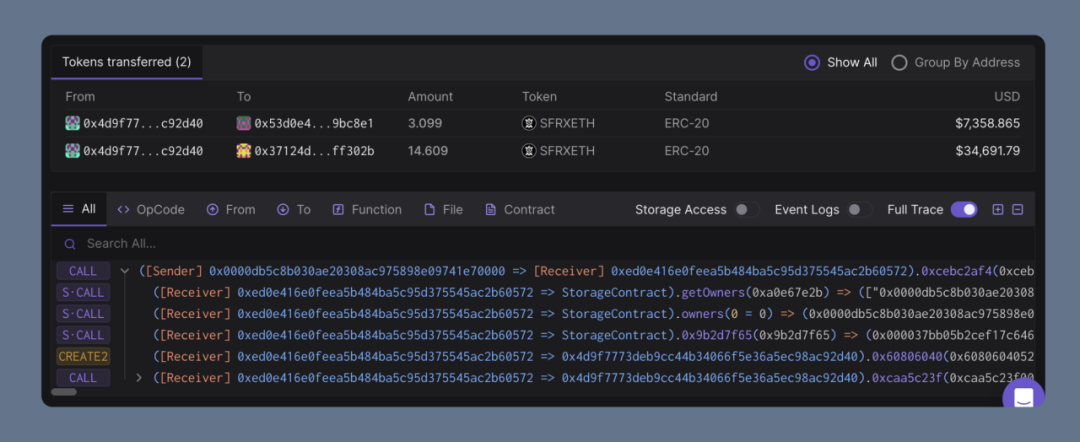Click sender avatar icon in second transfer row
1080x442 pixels.
pyautogui.click(x=72, y=151)
